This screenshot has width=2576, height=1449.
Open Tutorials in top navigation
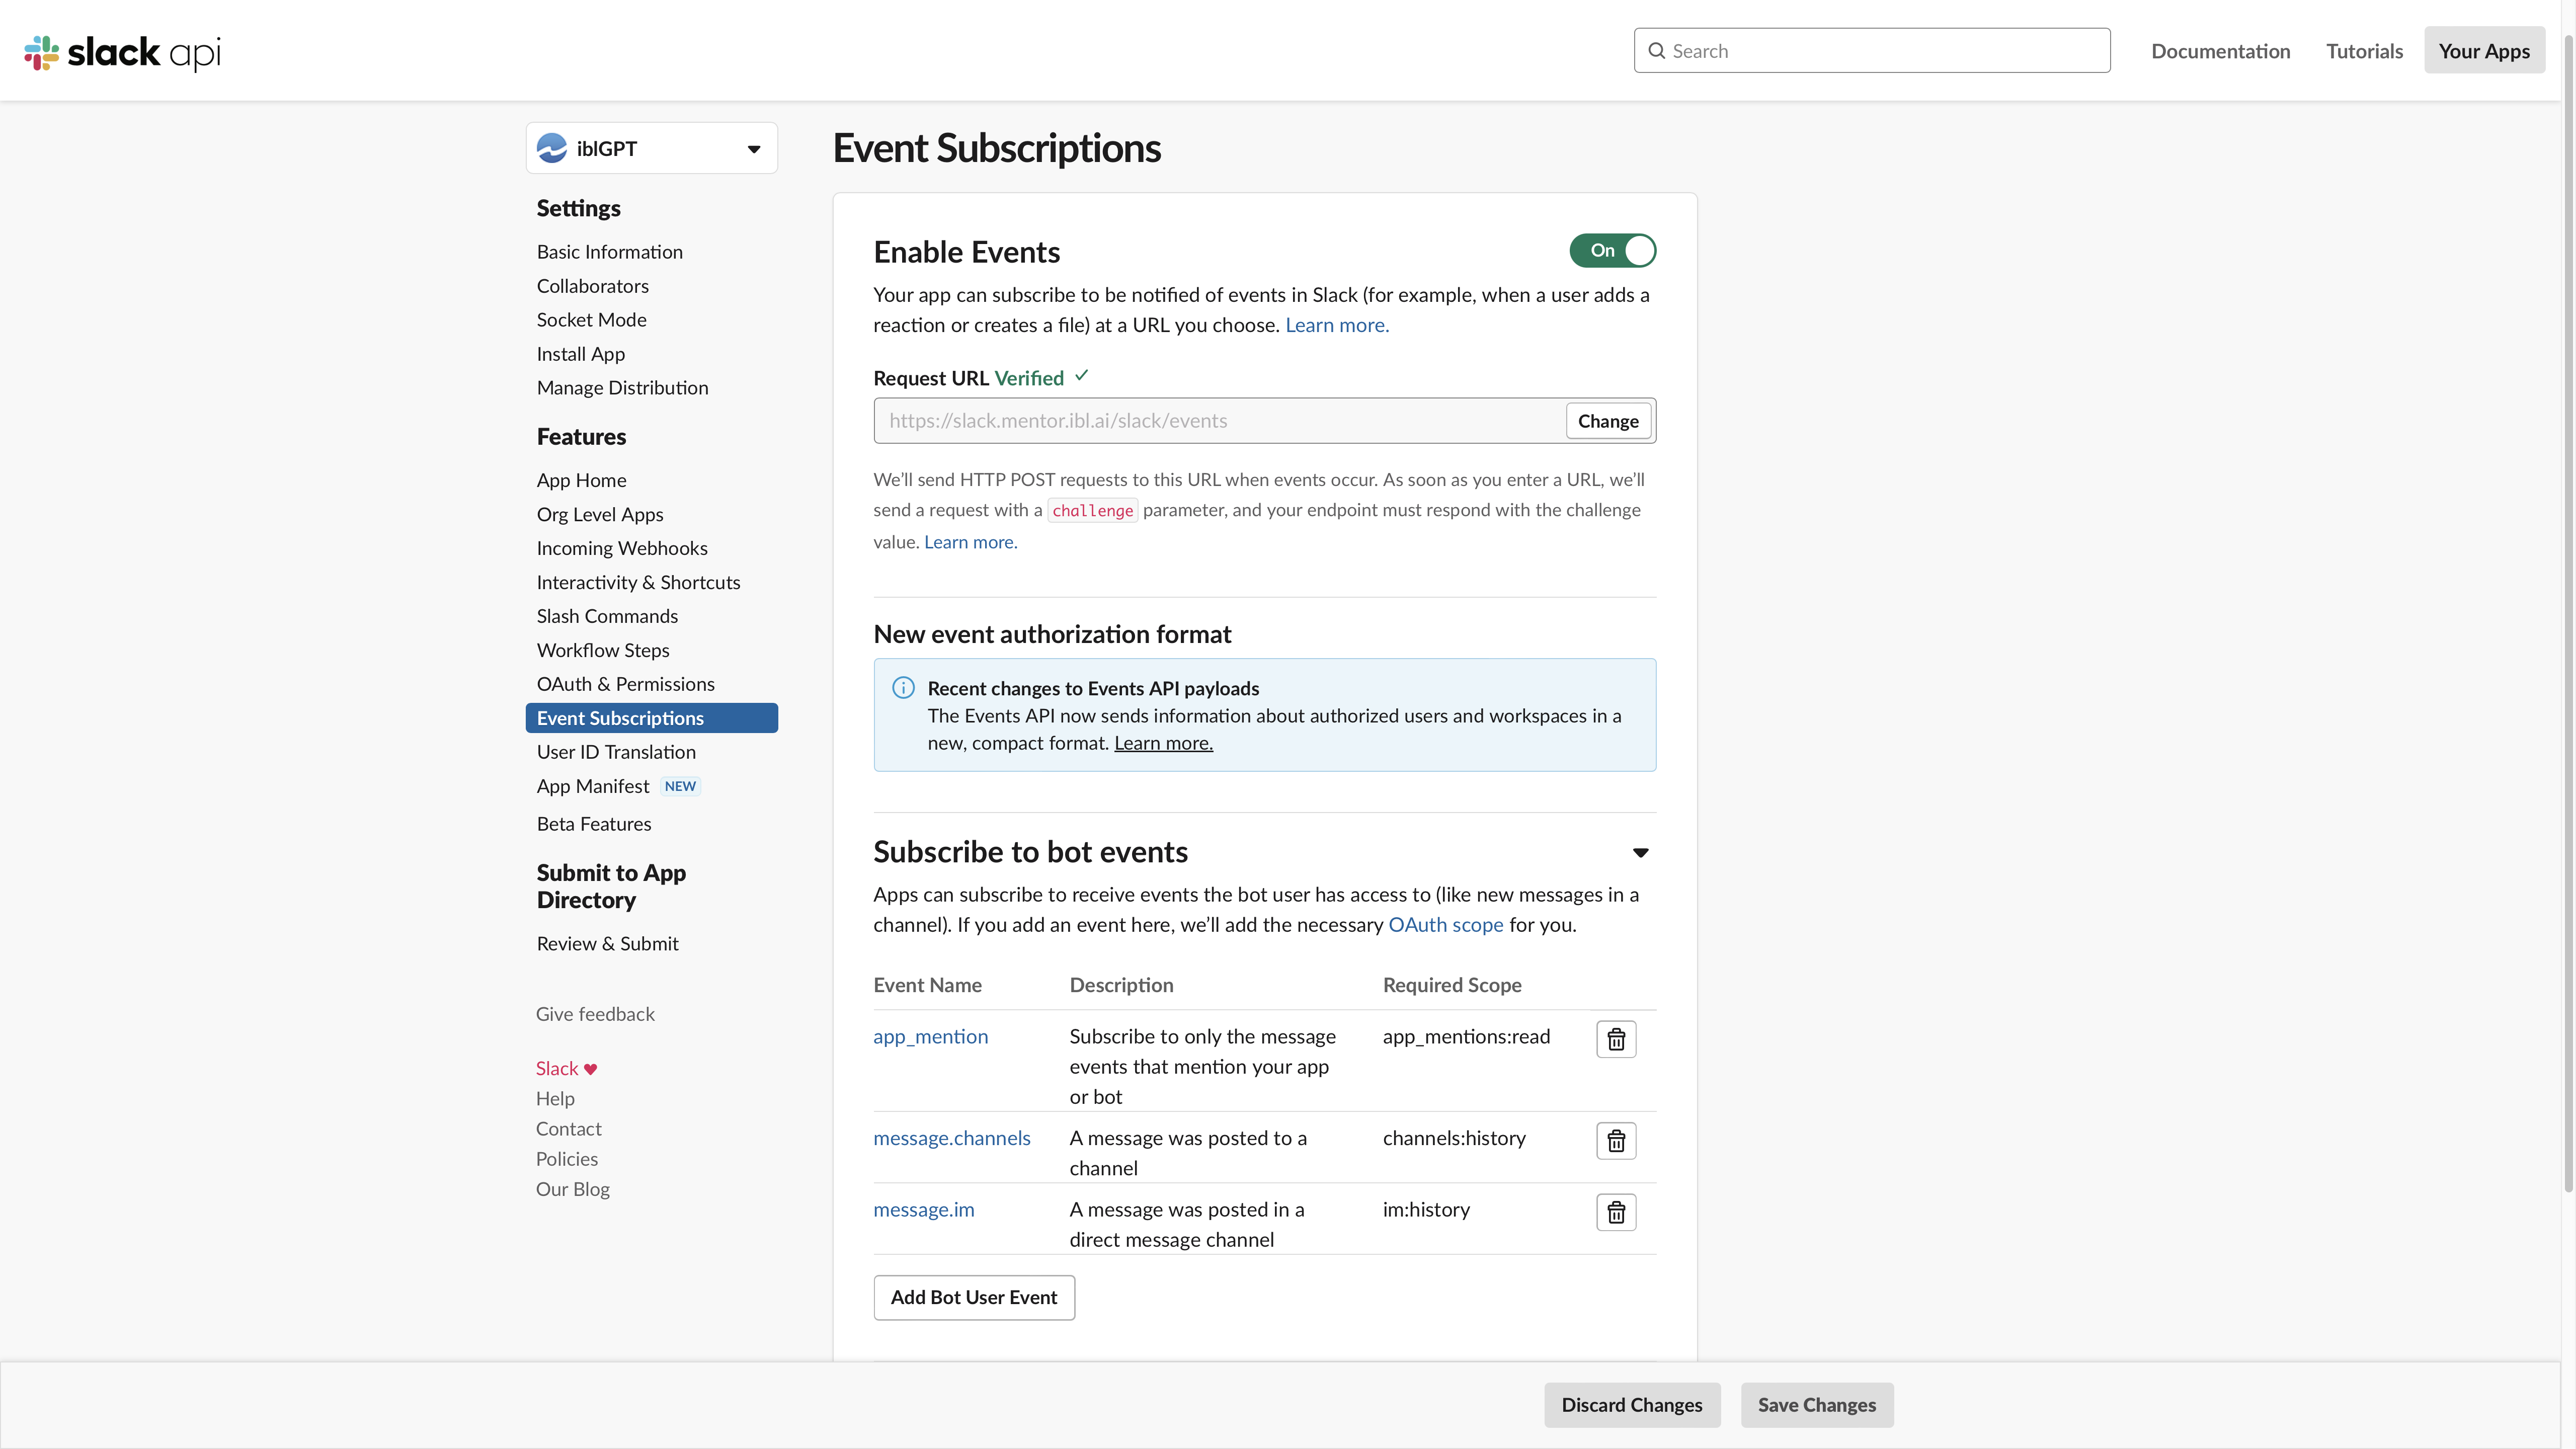point(2364,51)
